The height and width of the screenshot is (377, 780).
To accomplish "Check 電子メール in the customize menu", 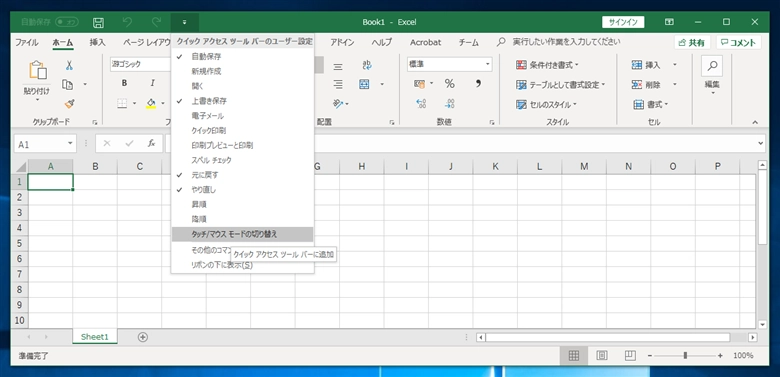I will (x=242, y=116).
